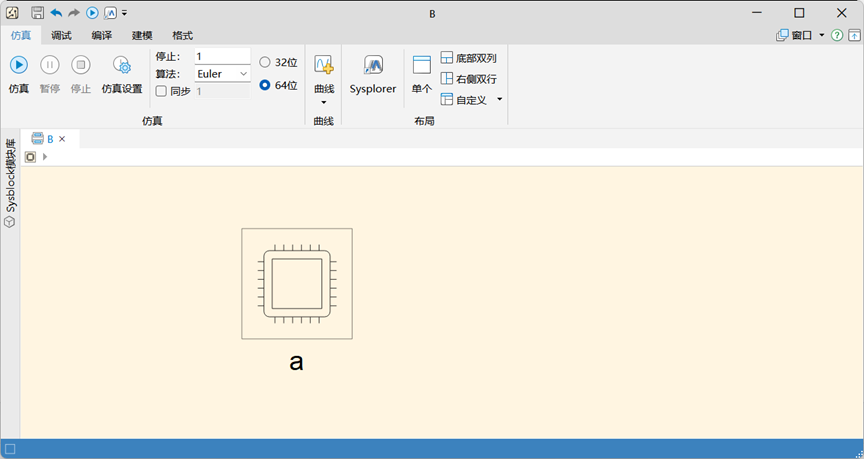Expand the 曲线 dropdown arrow

(x=324, y=102)
